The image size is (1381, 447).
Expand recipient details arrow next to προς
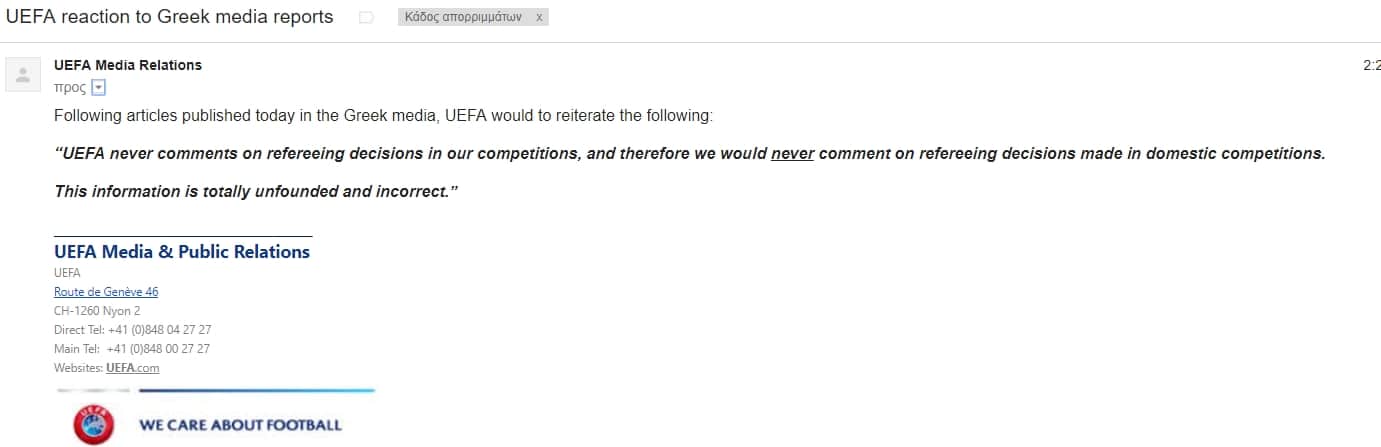pyautogui.click(x=98, y=88)
